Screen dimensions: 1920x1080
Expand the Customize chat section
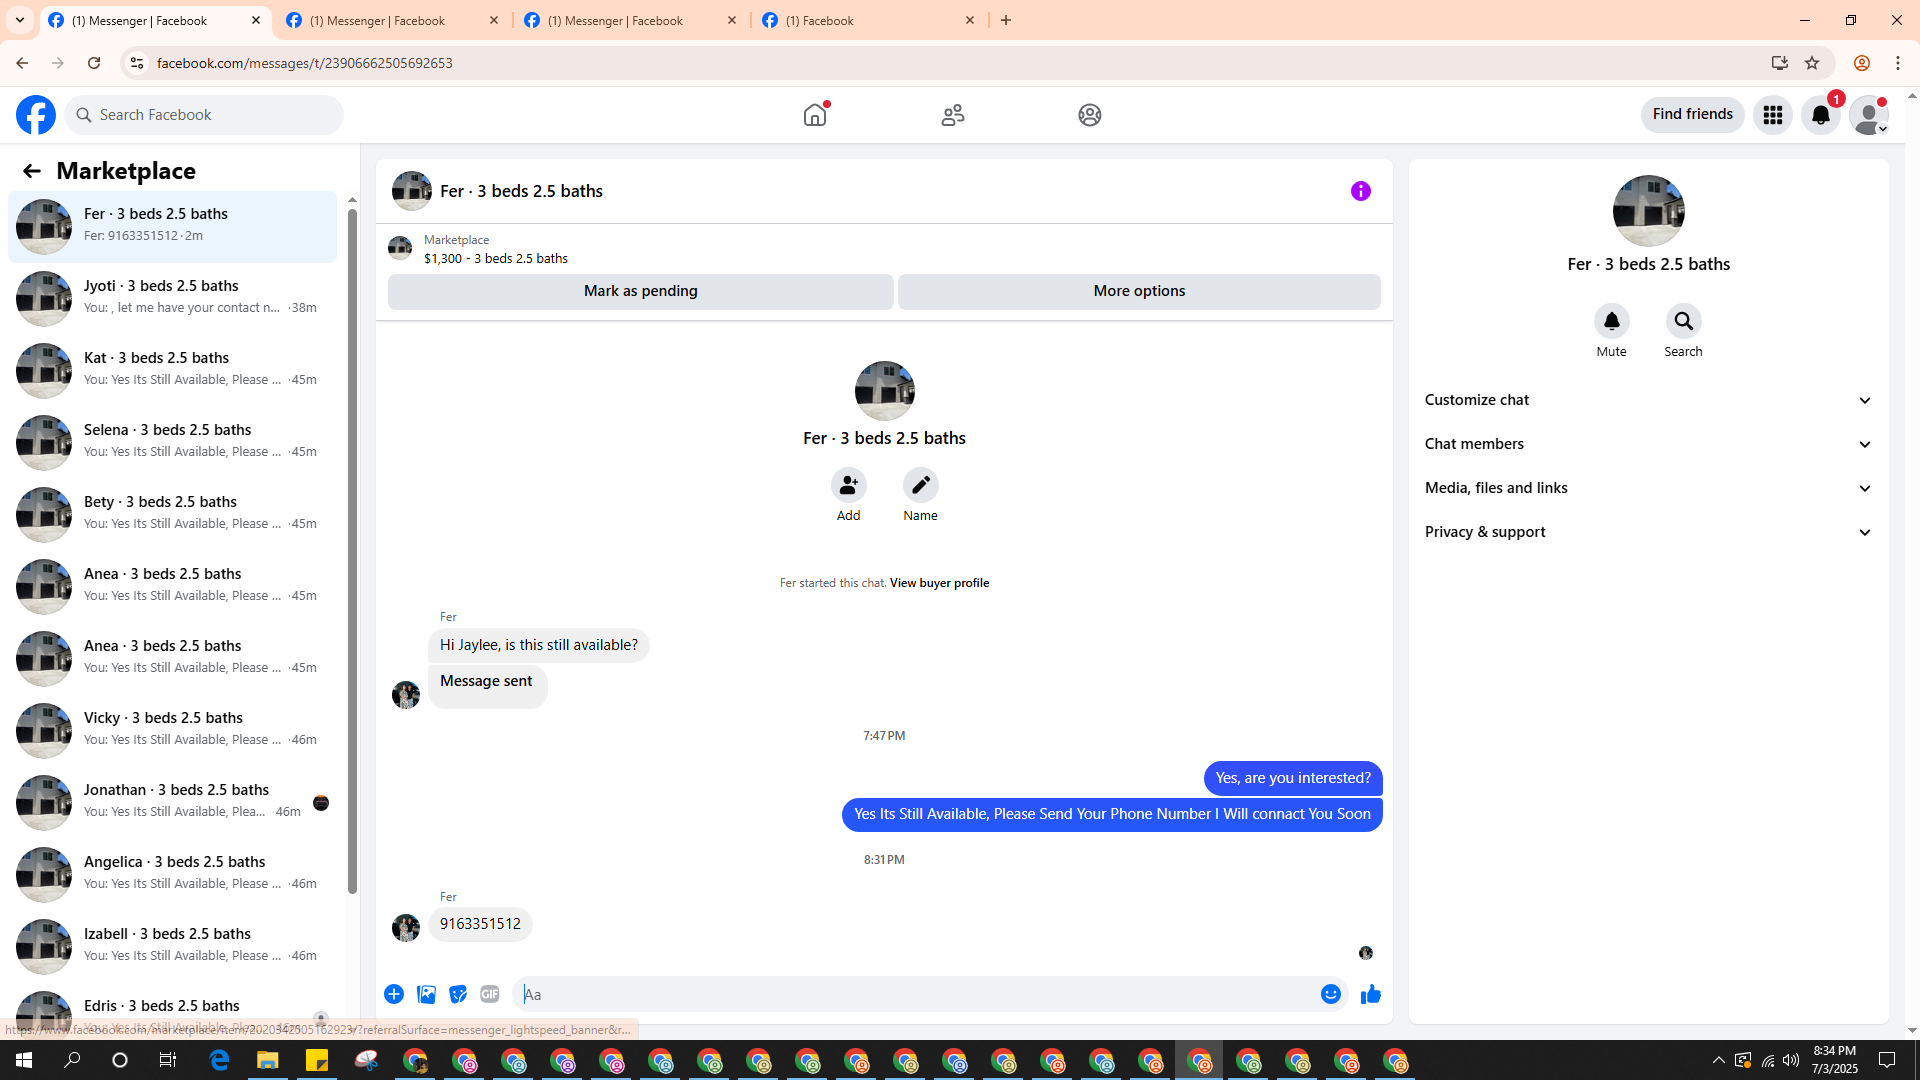click(1648, 400)
